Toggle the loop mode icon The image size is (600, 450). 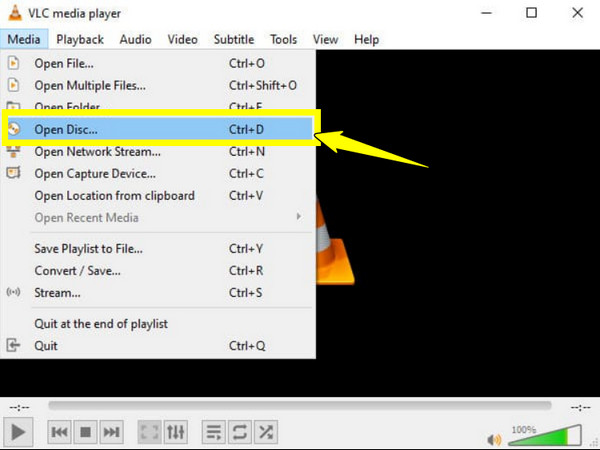[240, 432]
